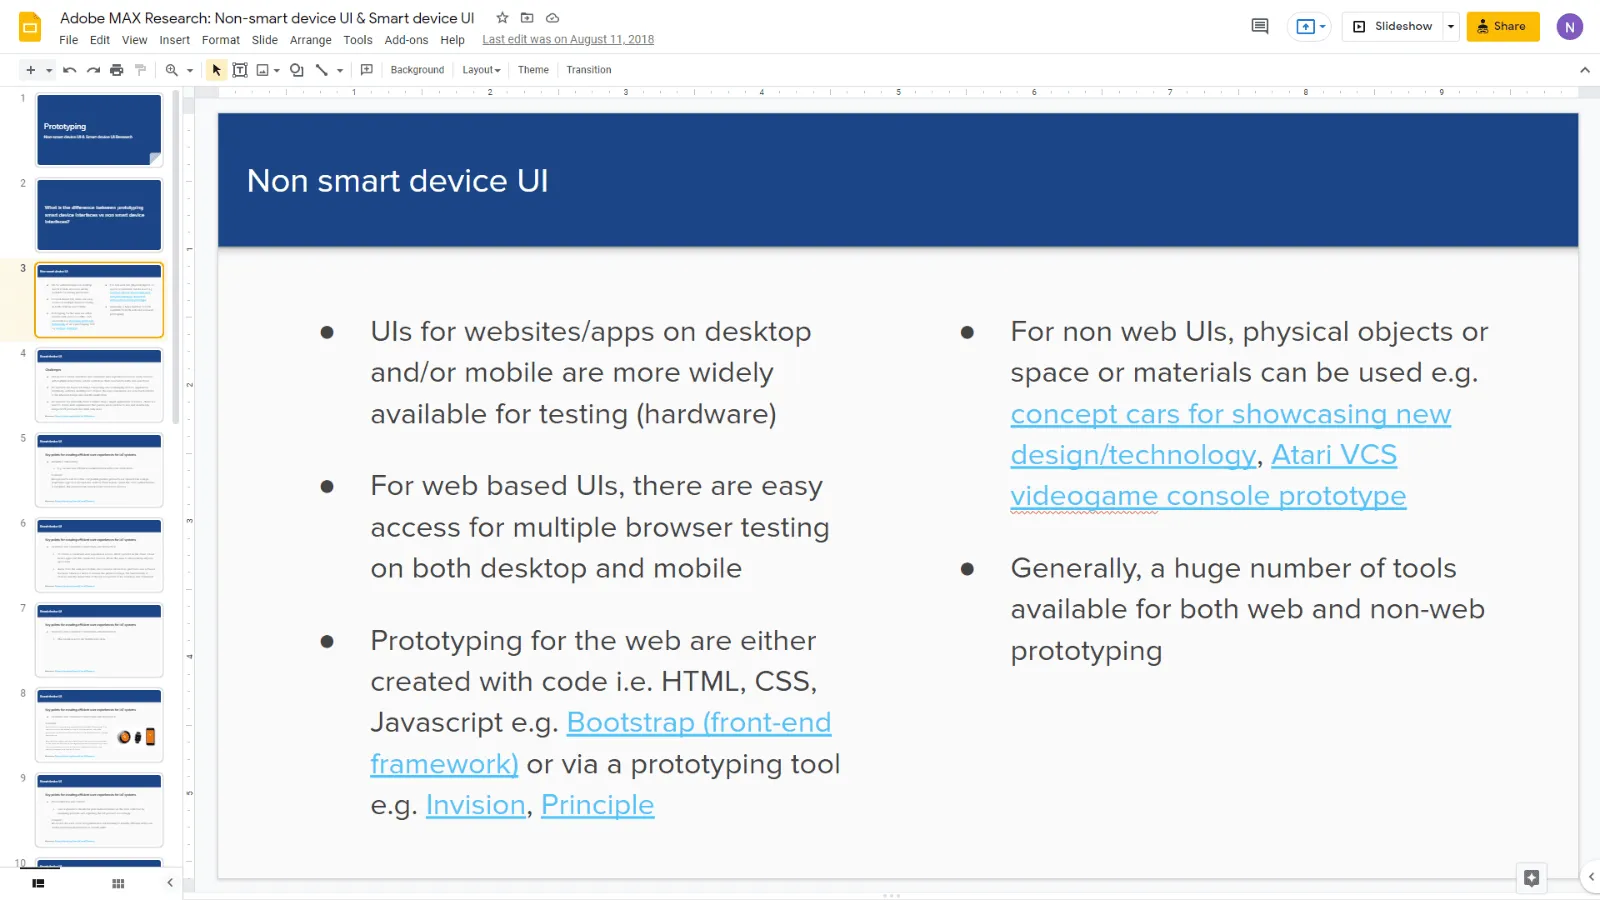The image size is (1600, 900).
Task: Check the cloud save status icon
Action: (x=552, y=18)
